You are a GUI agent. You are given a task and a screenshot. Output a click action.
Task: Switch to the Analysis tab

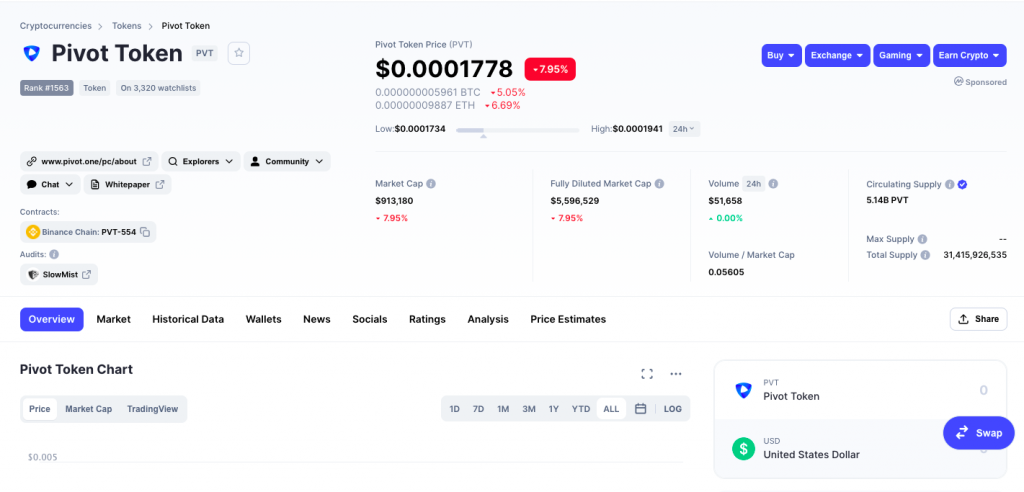[488, 320]
